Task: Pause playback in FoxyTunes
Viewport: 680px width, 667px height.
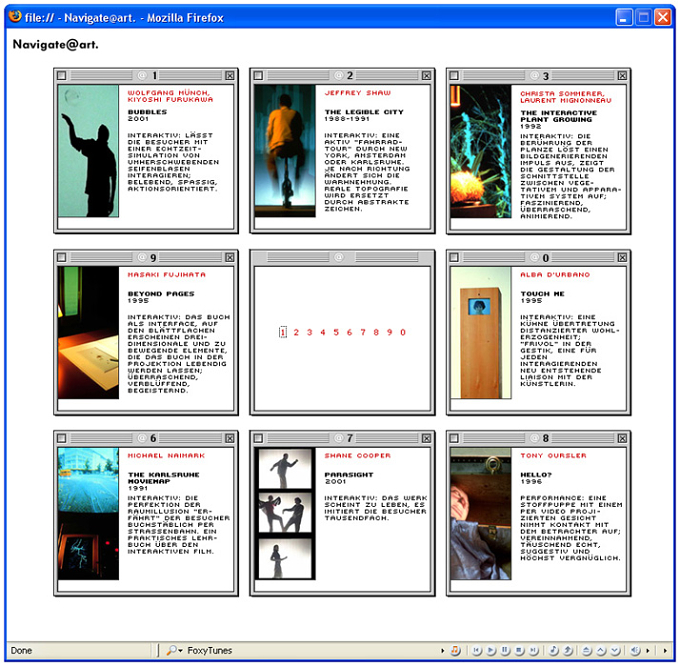Action: (x=505, y=650)
